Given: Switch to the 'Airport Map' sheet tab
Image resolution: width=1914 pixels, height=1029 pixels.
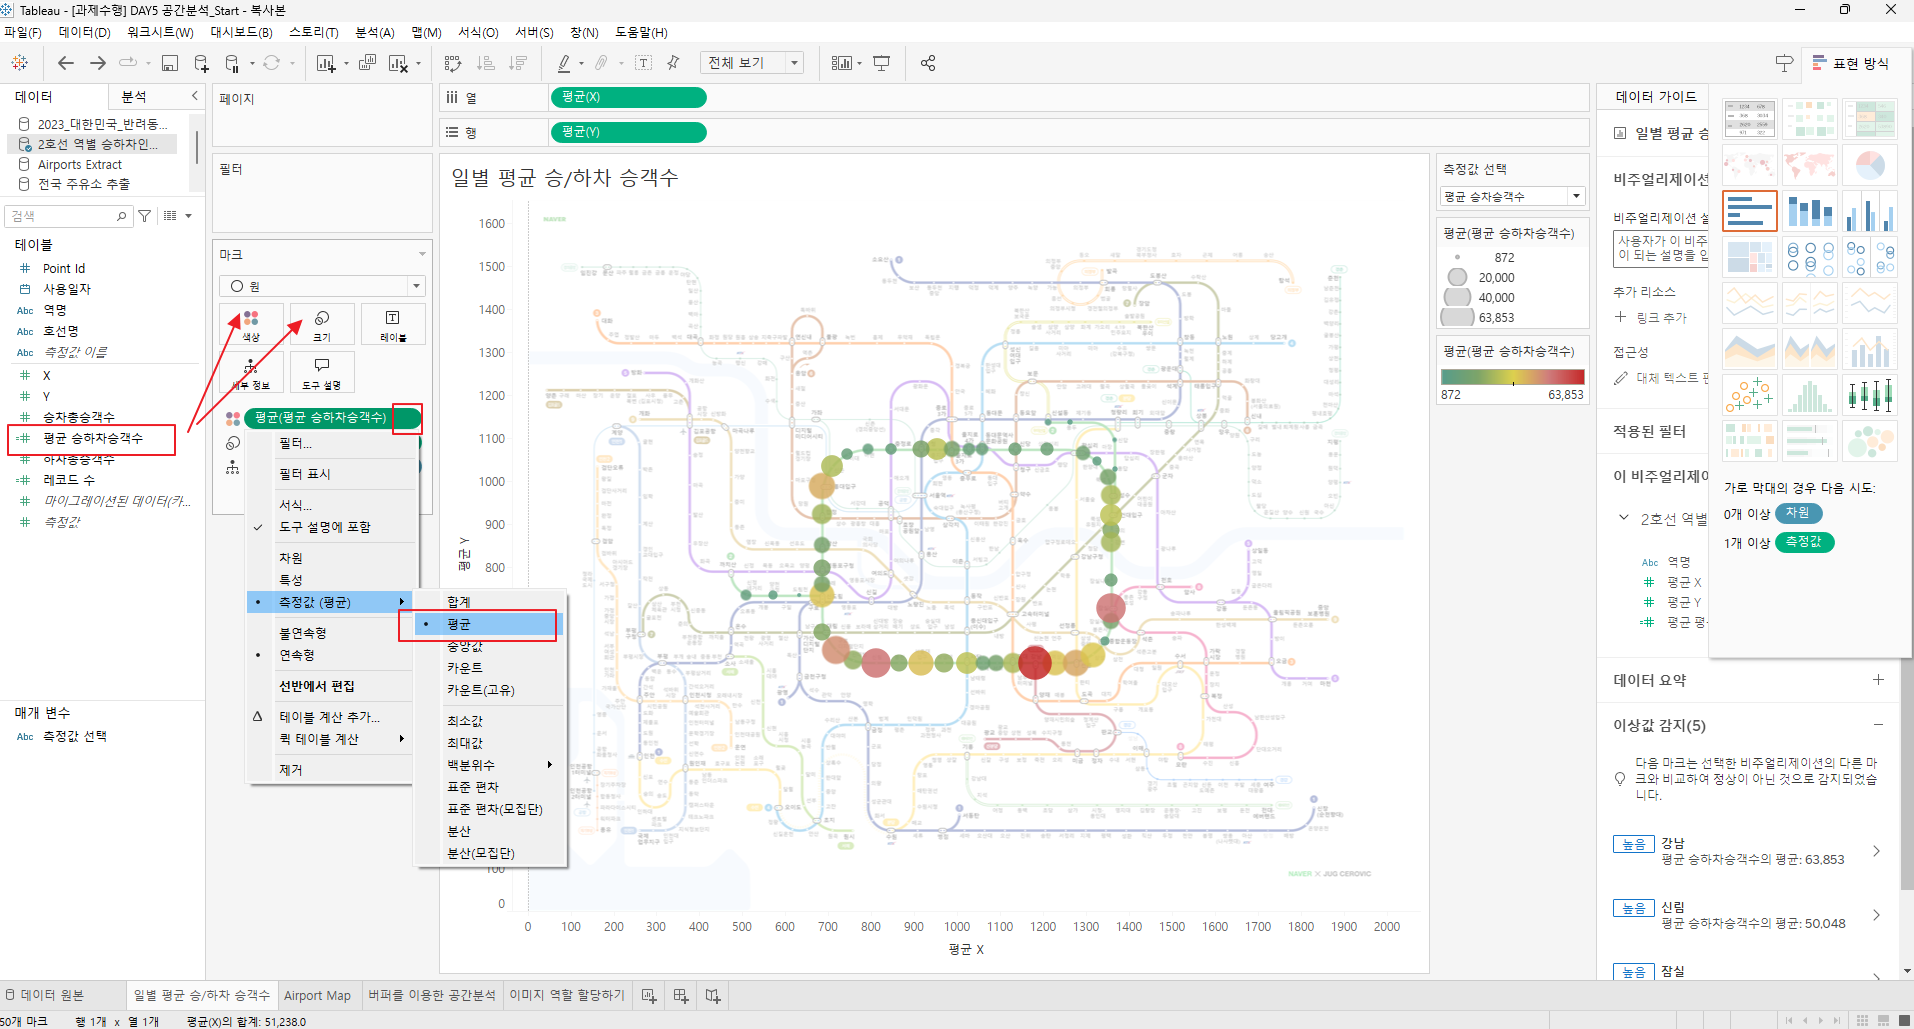Looking at the screenshot, I should coord(317,995).
